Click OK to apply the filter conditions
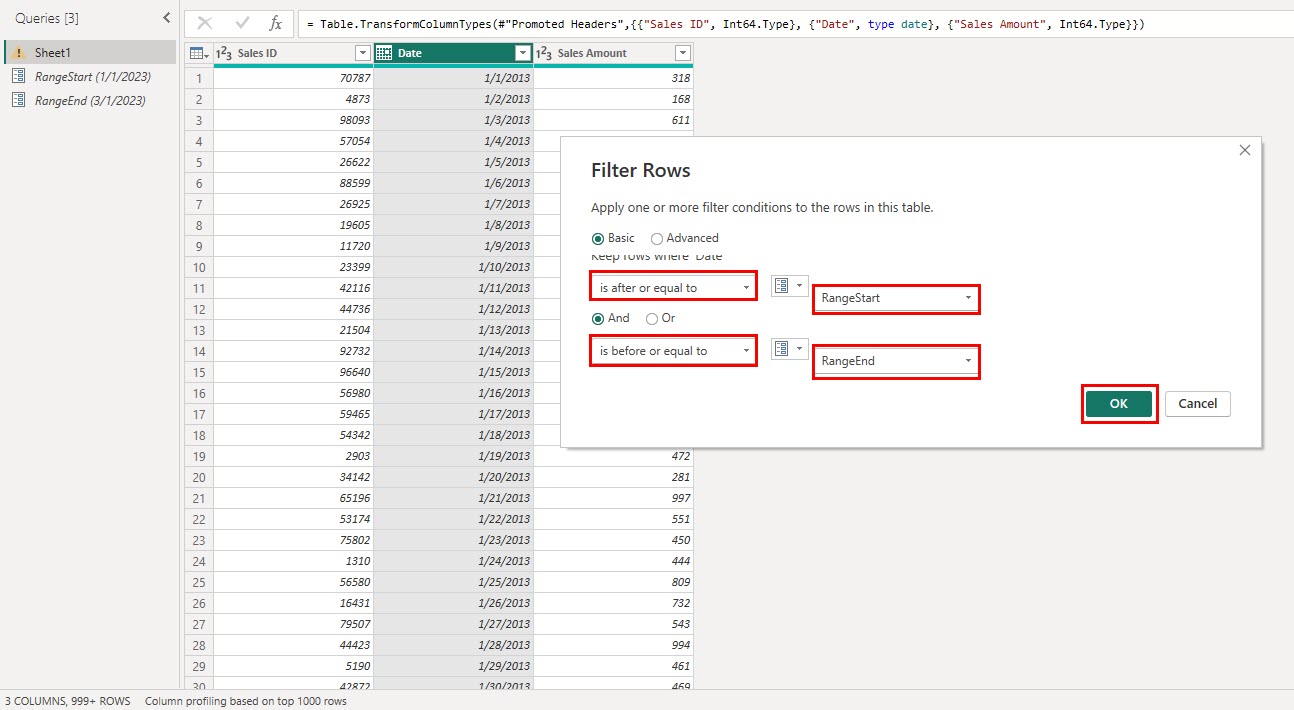 click(x=1119, y=403)
